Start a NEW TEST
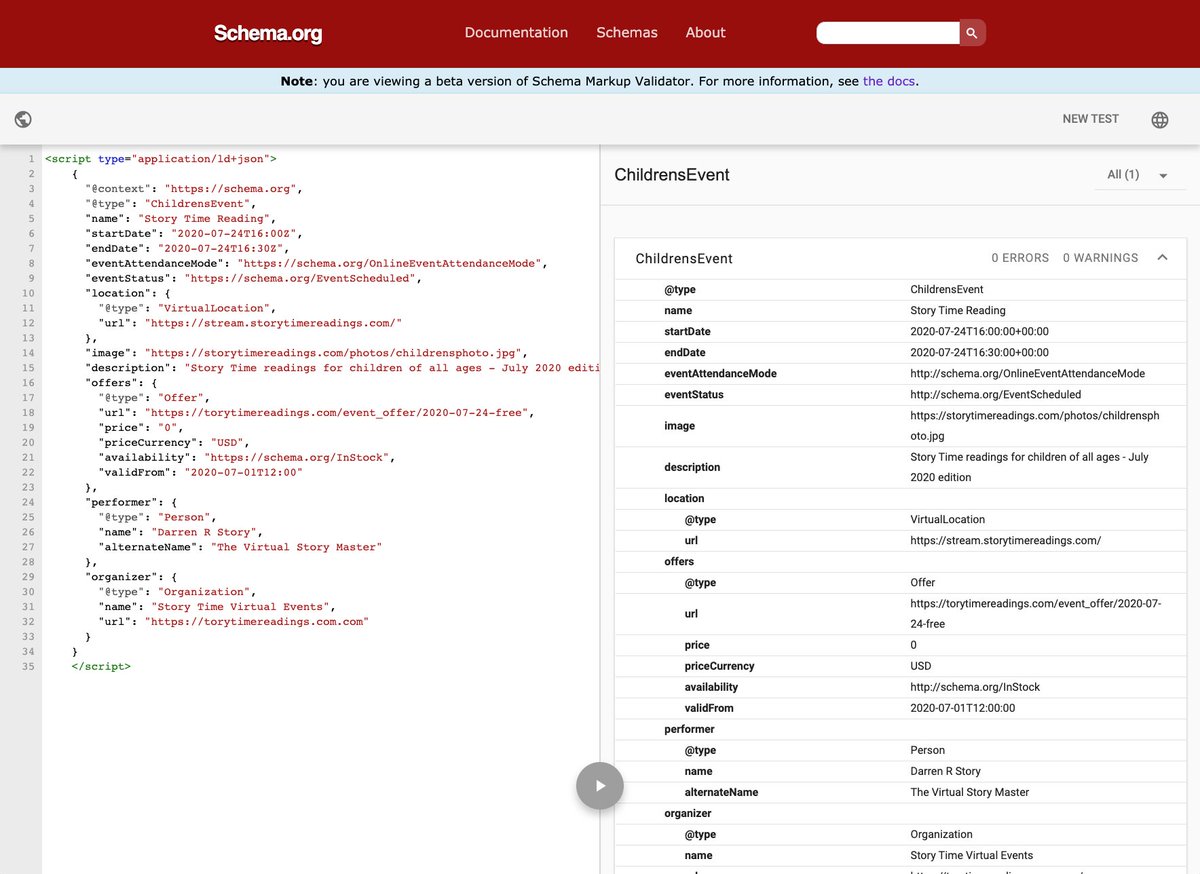Viewport: 1200px width, 874px height. tap(1090, 119)
